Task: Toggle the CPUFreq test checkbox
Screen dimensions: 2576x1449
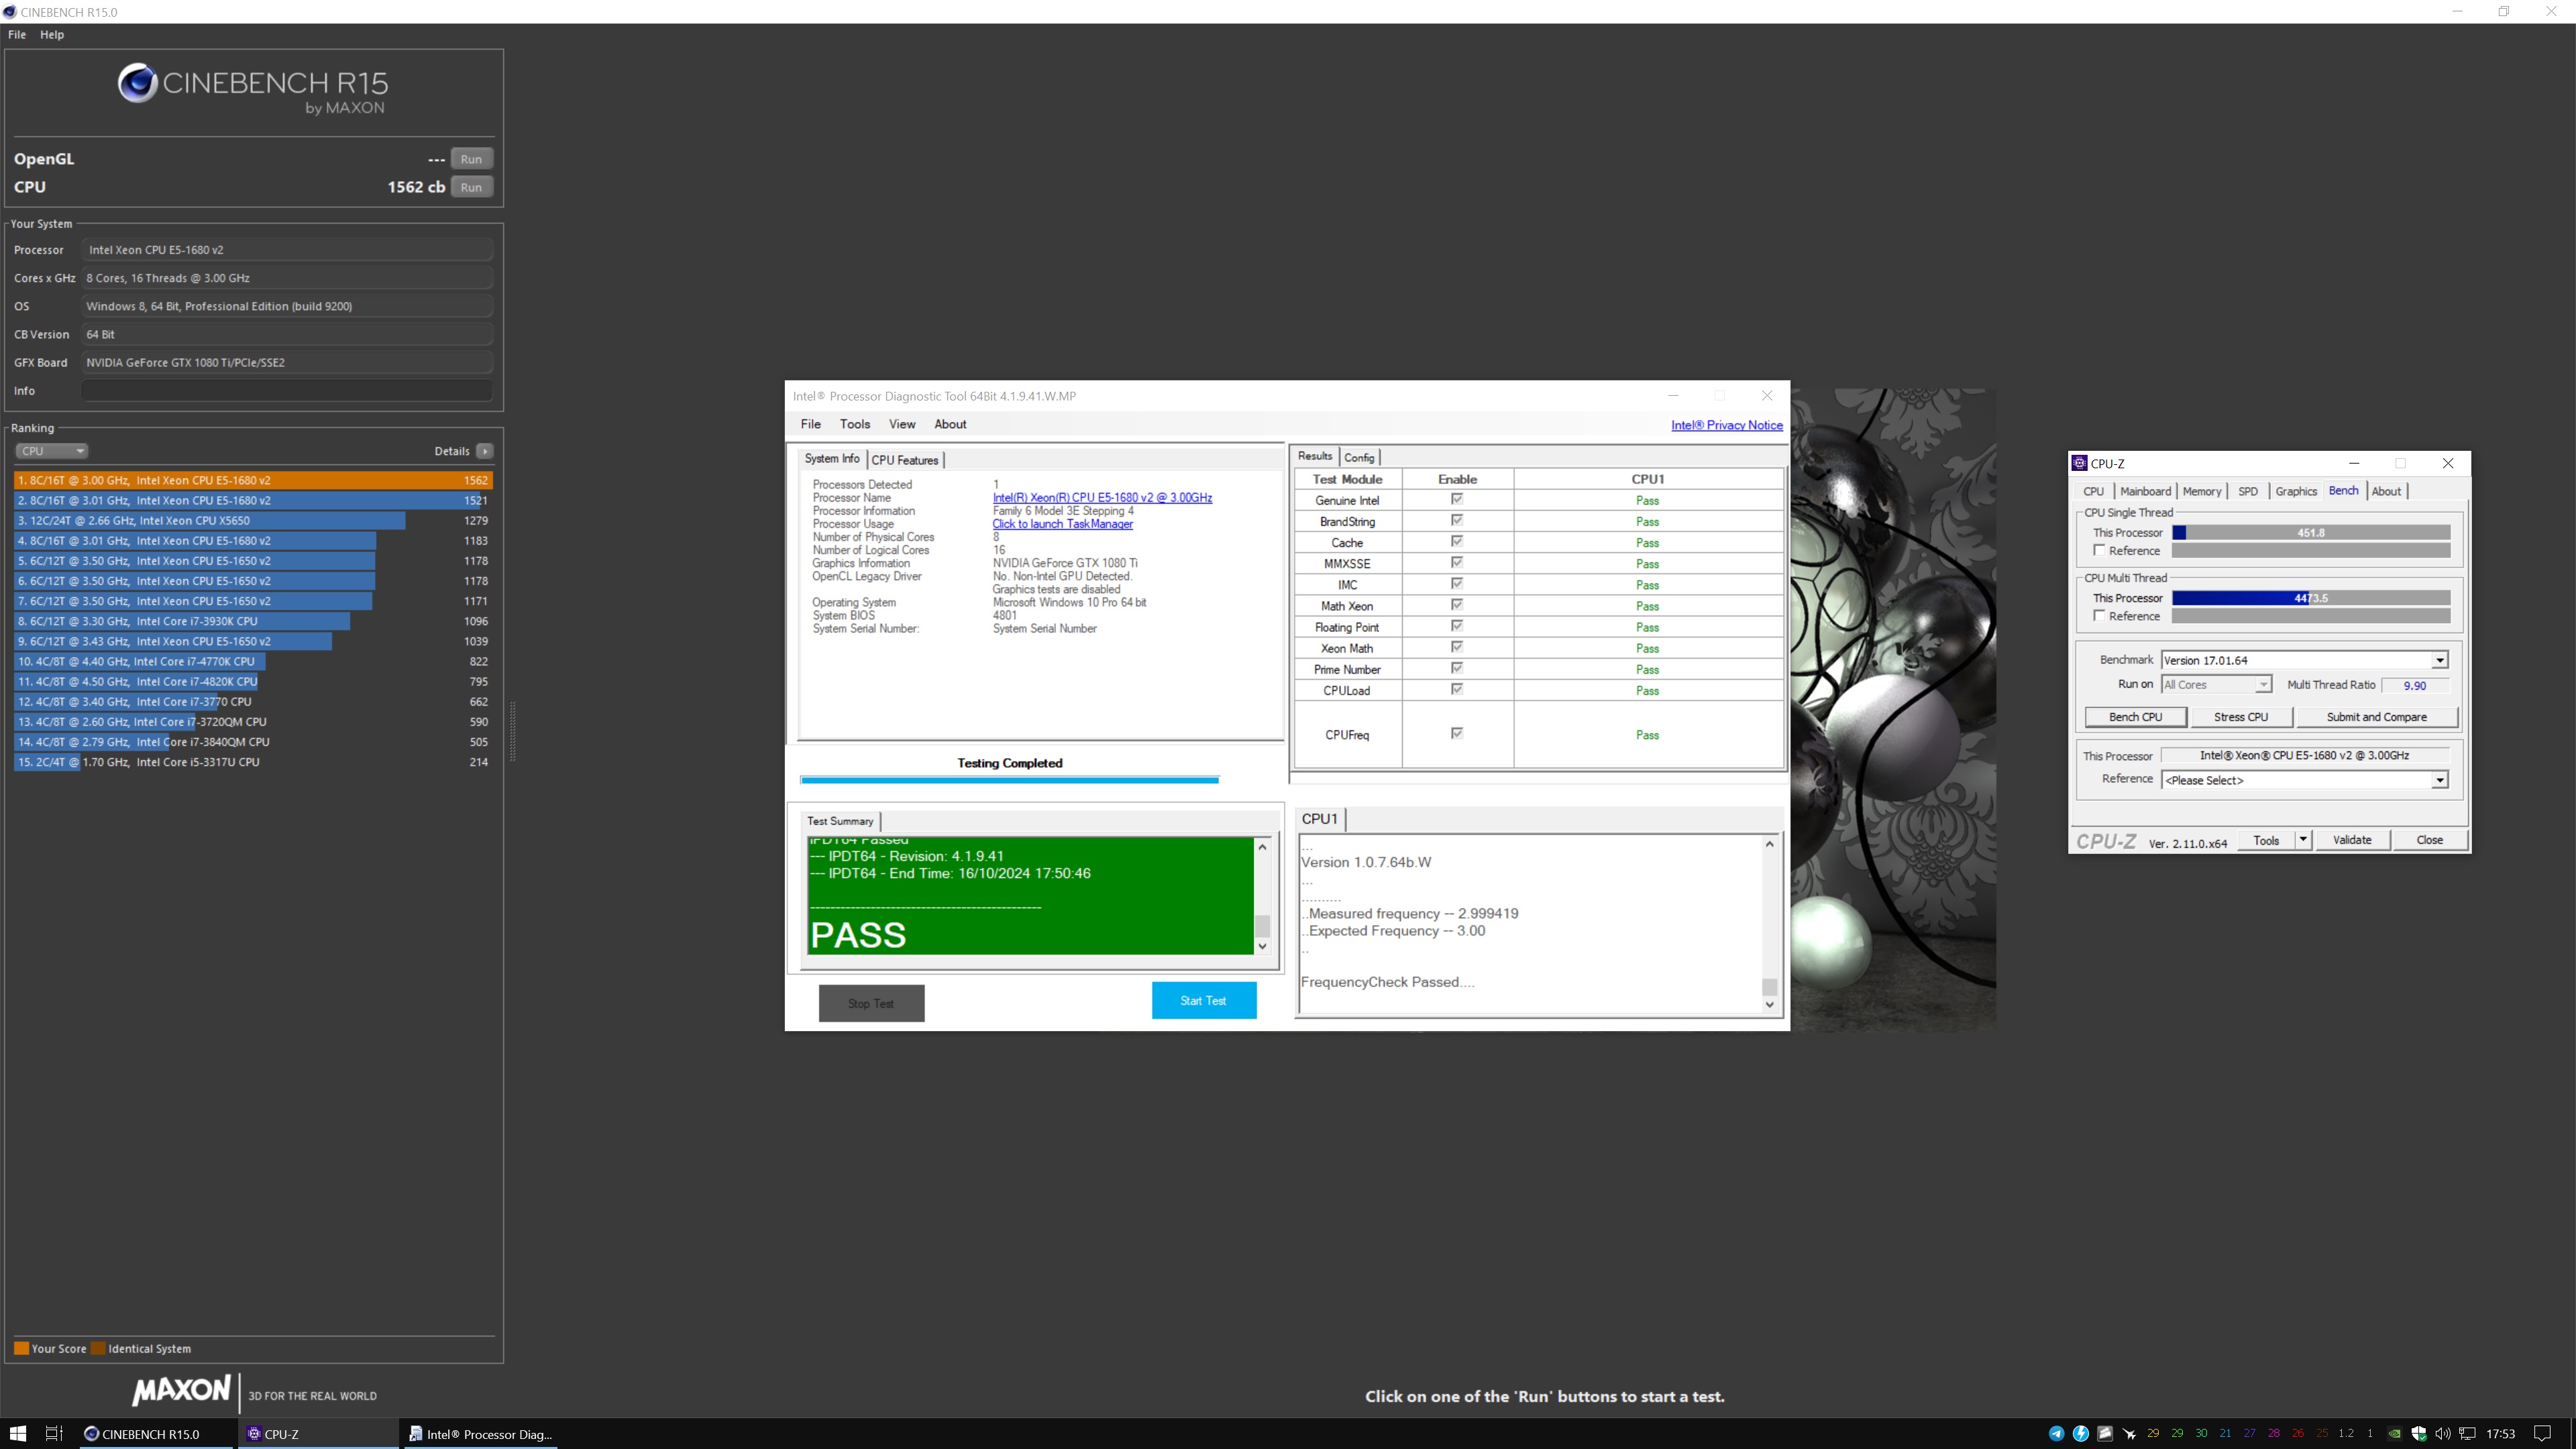Action: (1457, 733)
